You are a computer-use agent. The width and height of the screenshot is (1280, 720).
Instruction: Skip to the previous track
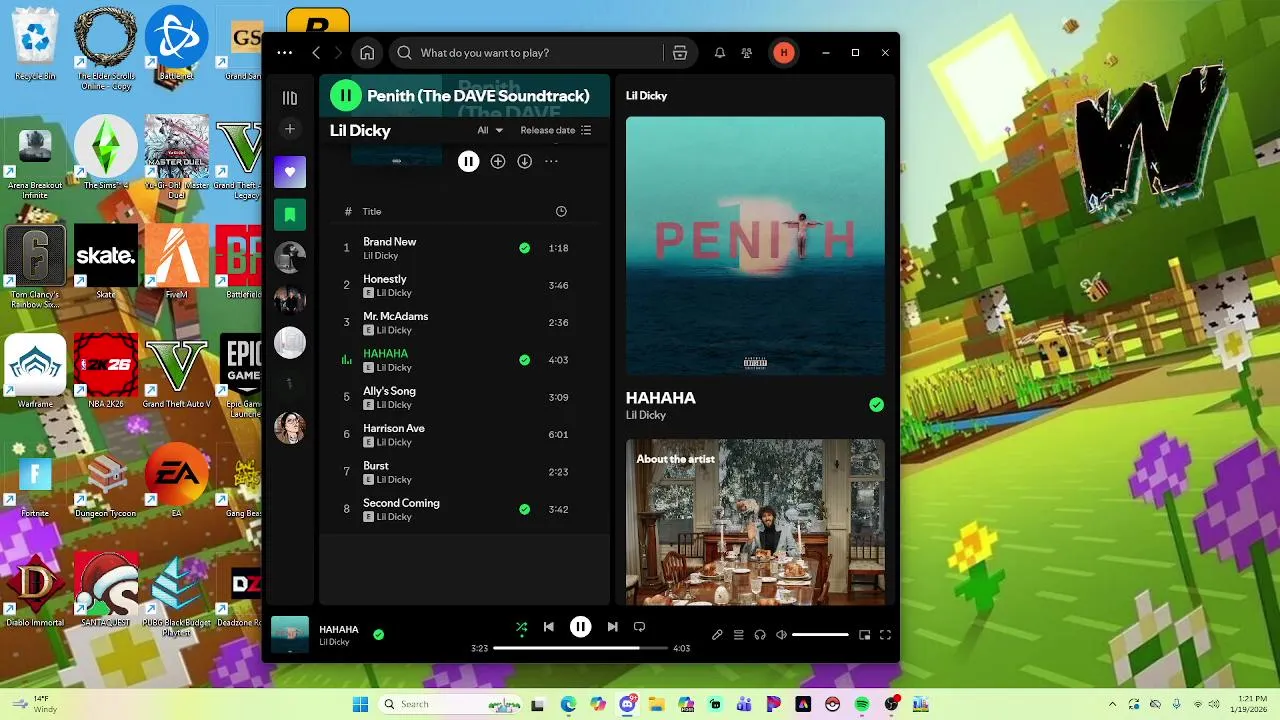click(548, 627)
